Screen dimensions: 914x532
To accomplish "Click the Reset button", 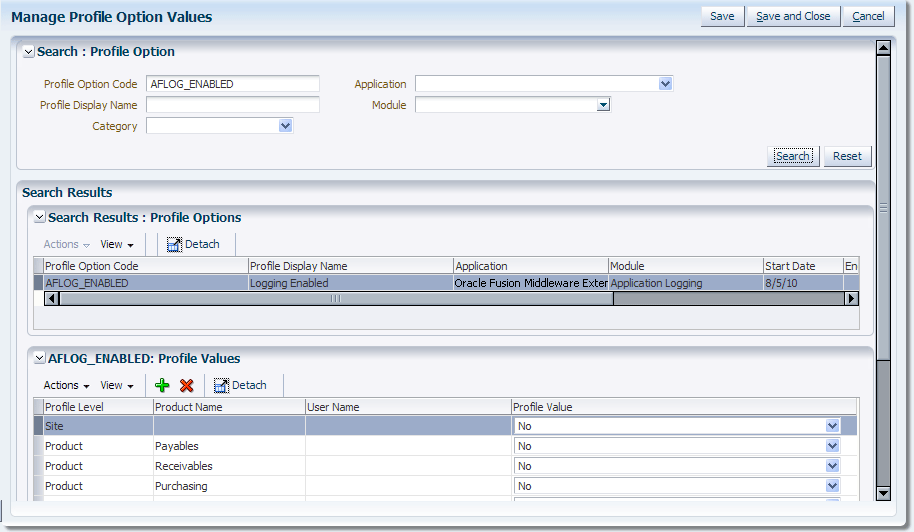I will [x=847, y=156].
